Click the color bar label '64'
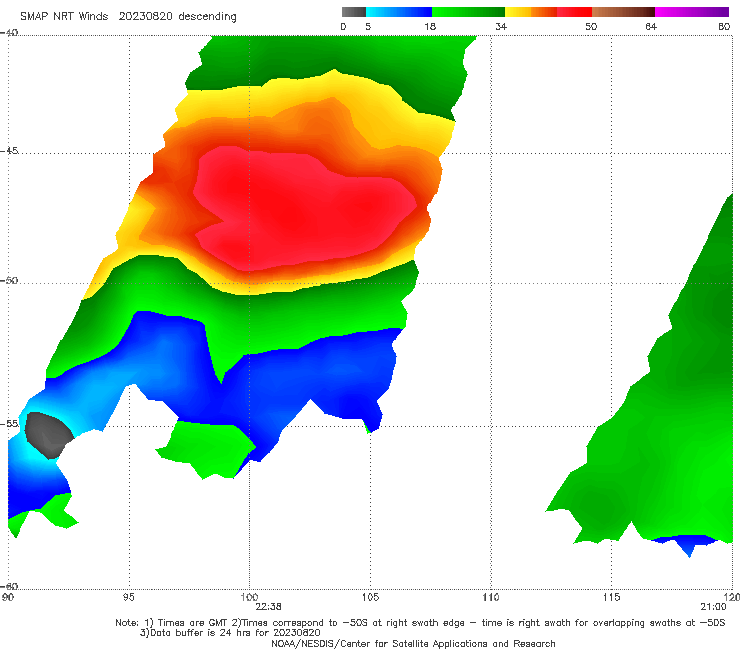Viewport: 740px width, 650px height. pyautogui.click(x=651, y=26)
